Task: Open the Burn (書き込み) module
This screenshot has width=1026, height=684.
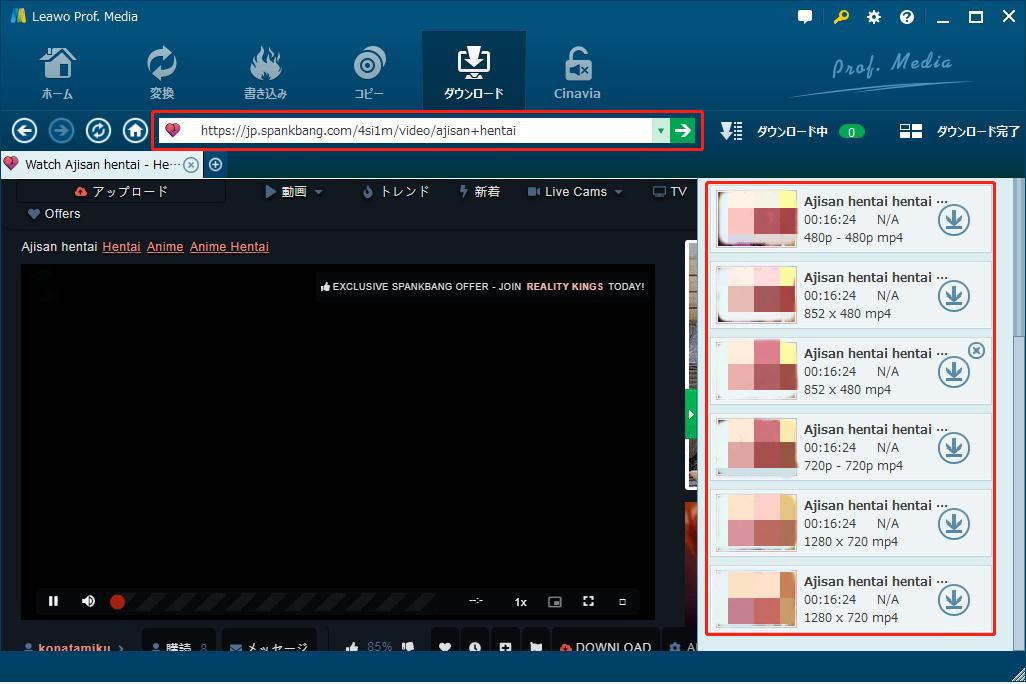Action: pyautogui.click(x=265, y=73)
